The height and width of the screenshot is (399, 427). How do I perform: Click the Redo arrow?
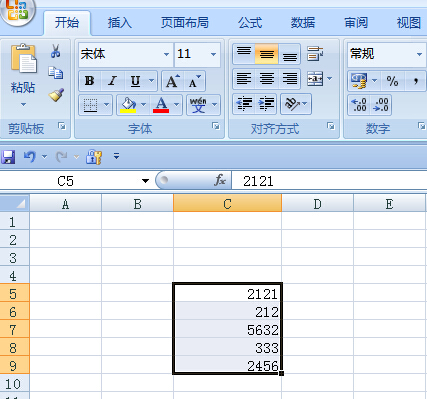coord(61,156)
